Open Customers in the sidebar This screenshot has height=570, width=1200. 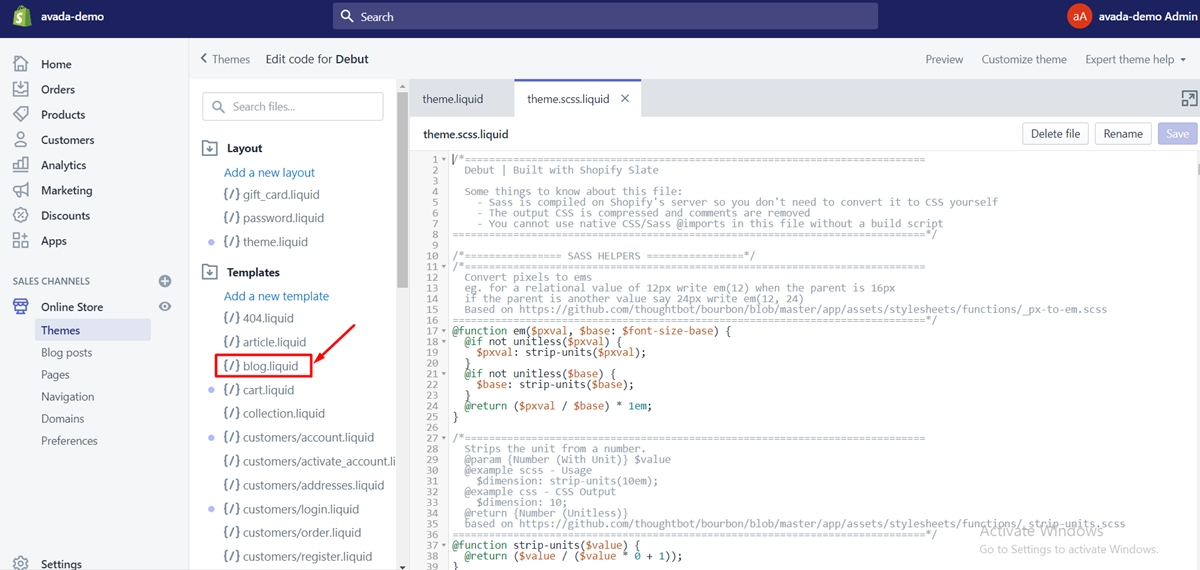pos(68,140)
